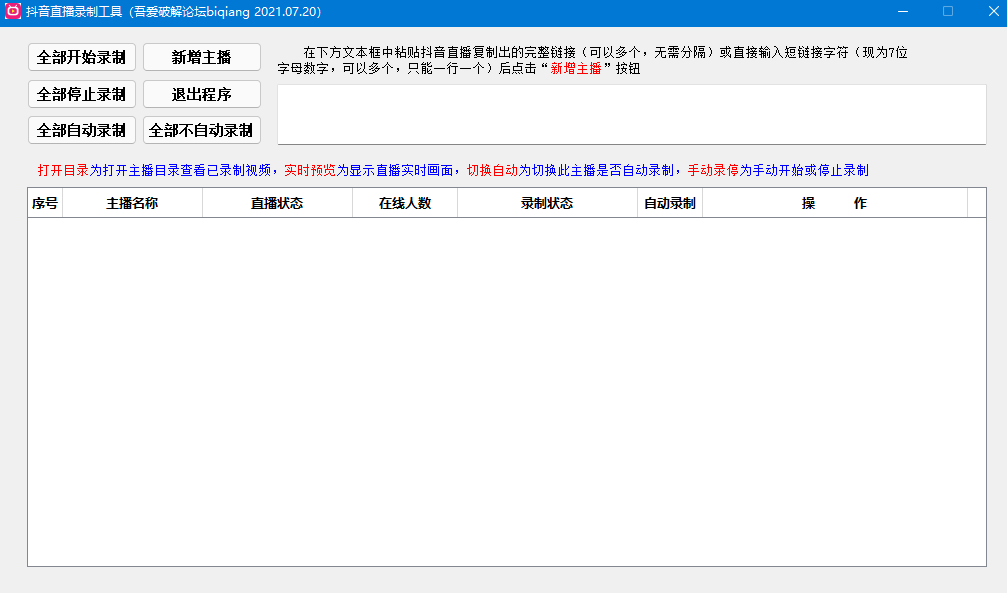Click the 直播状态 column header
The image size is (1007, 593).
coord(277,203)
